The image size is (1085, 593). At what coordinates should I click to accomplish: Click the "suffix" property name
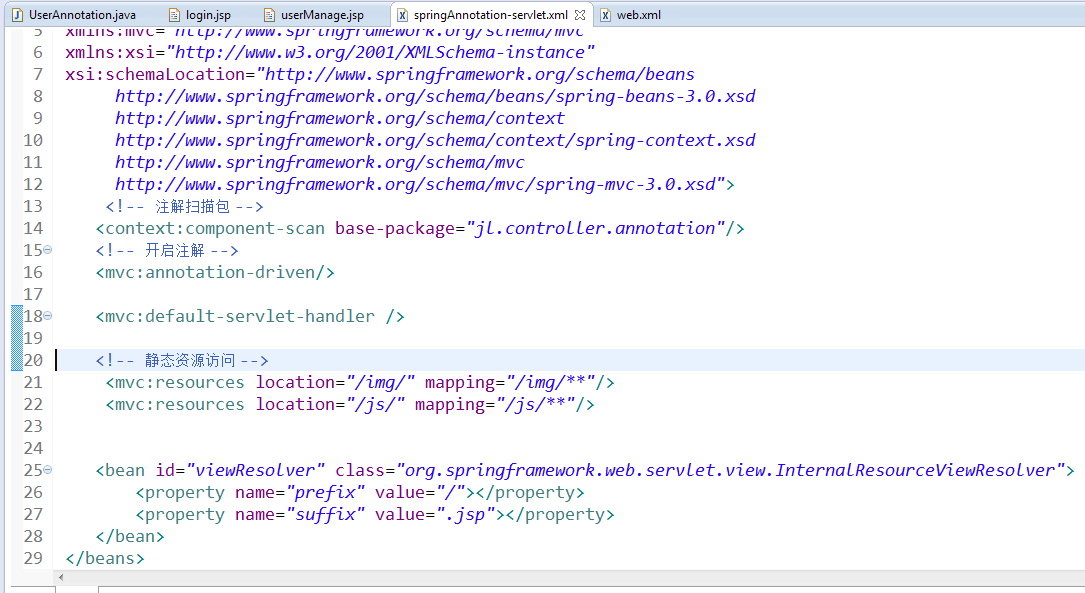[325, 515]
